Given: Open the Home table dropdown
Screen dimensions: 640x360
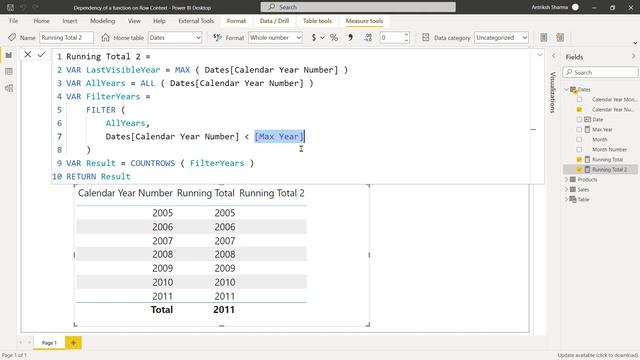Looking at the screenshot, I should tap(175, 38).
